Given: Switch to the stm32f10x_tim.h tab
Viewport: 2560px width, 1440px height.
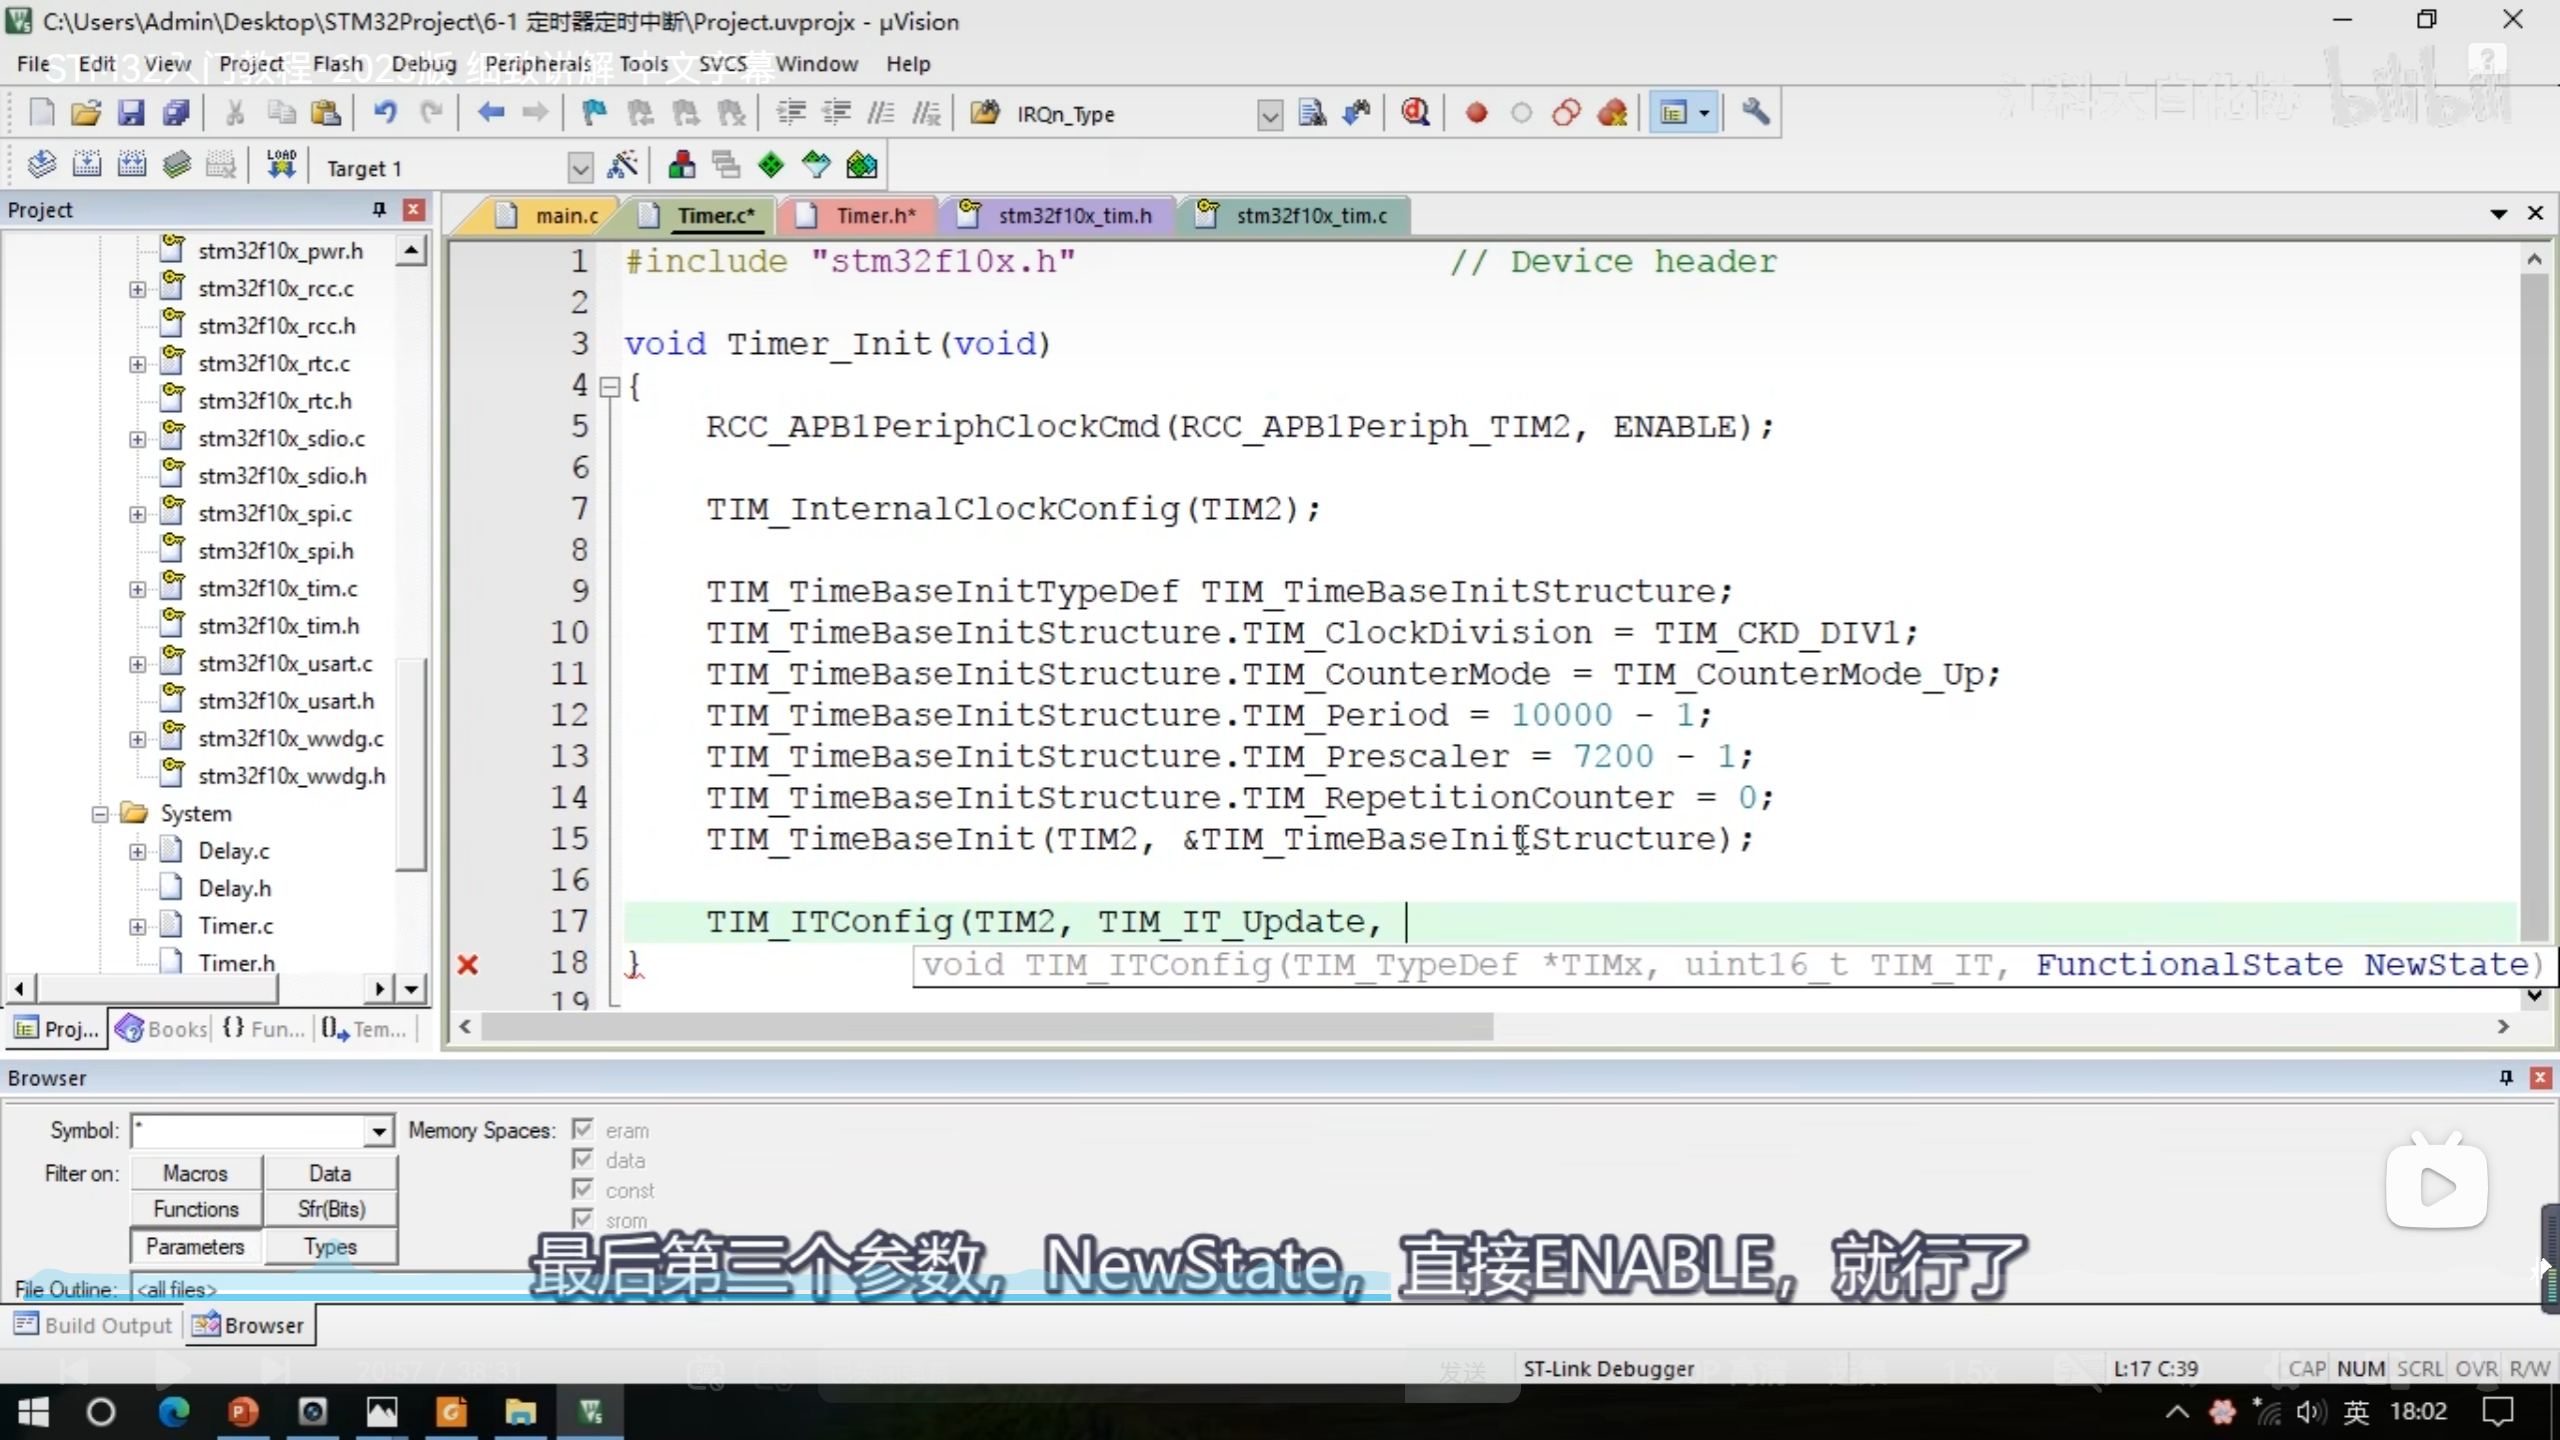Looking at the screenshot, I should click(x=1074, y=216).
